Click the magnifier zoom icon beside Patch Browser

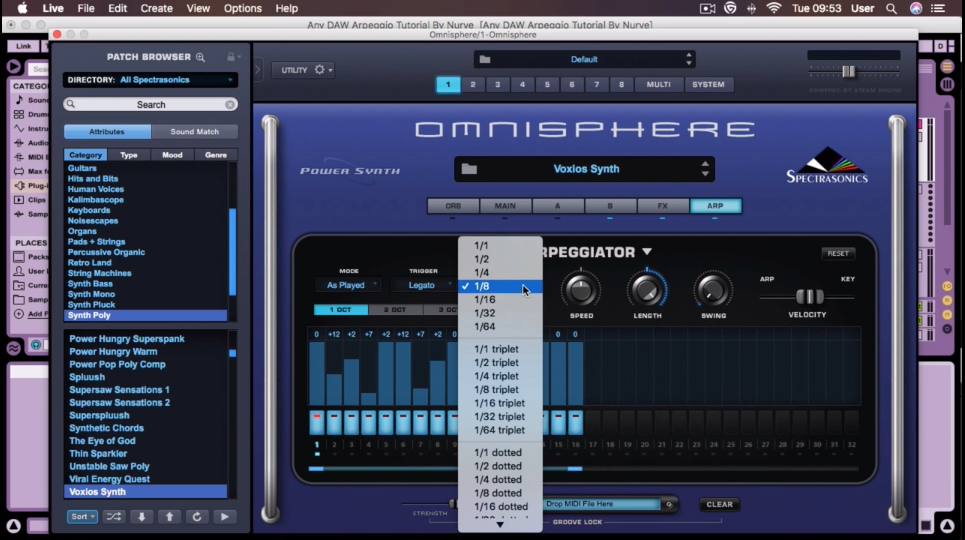click(201, 57)
